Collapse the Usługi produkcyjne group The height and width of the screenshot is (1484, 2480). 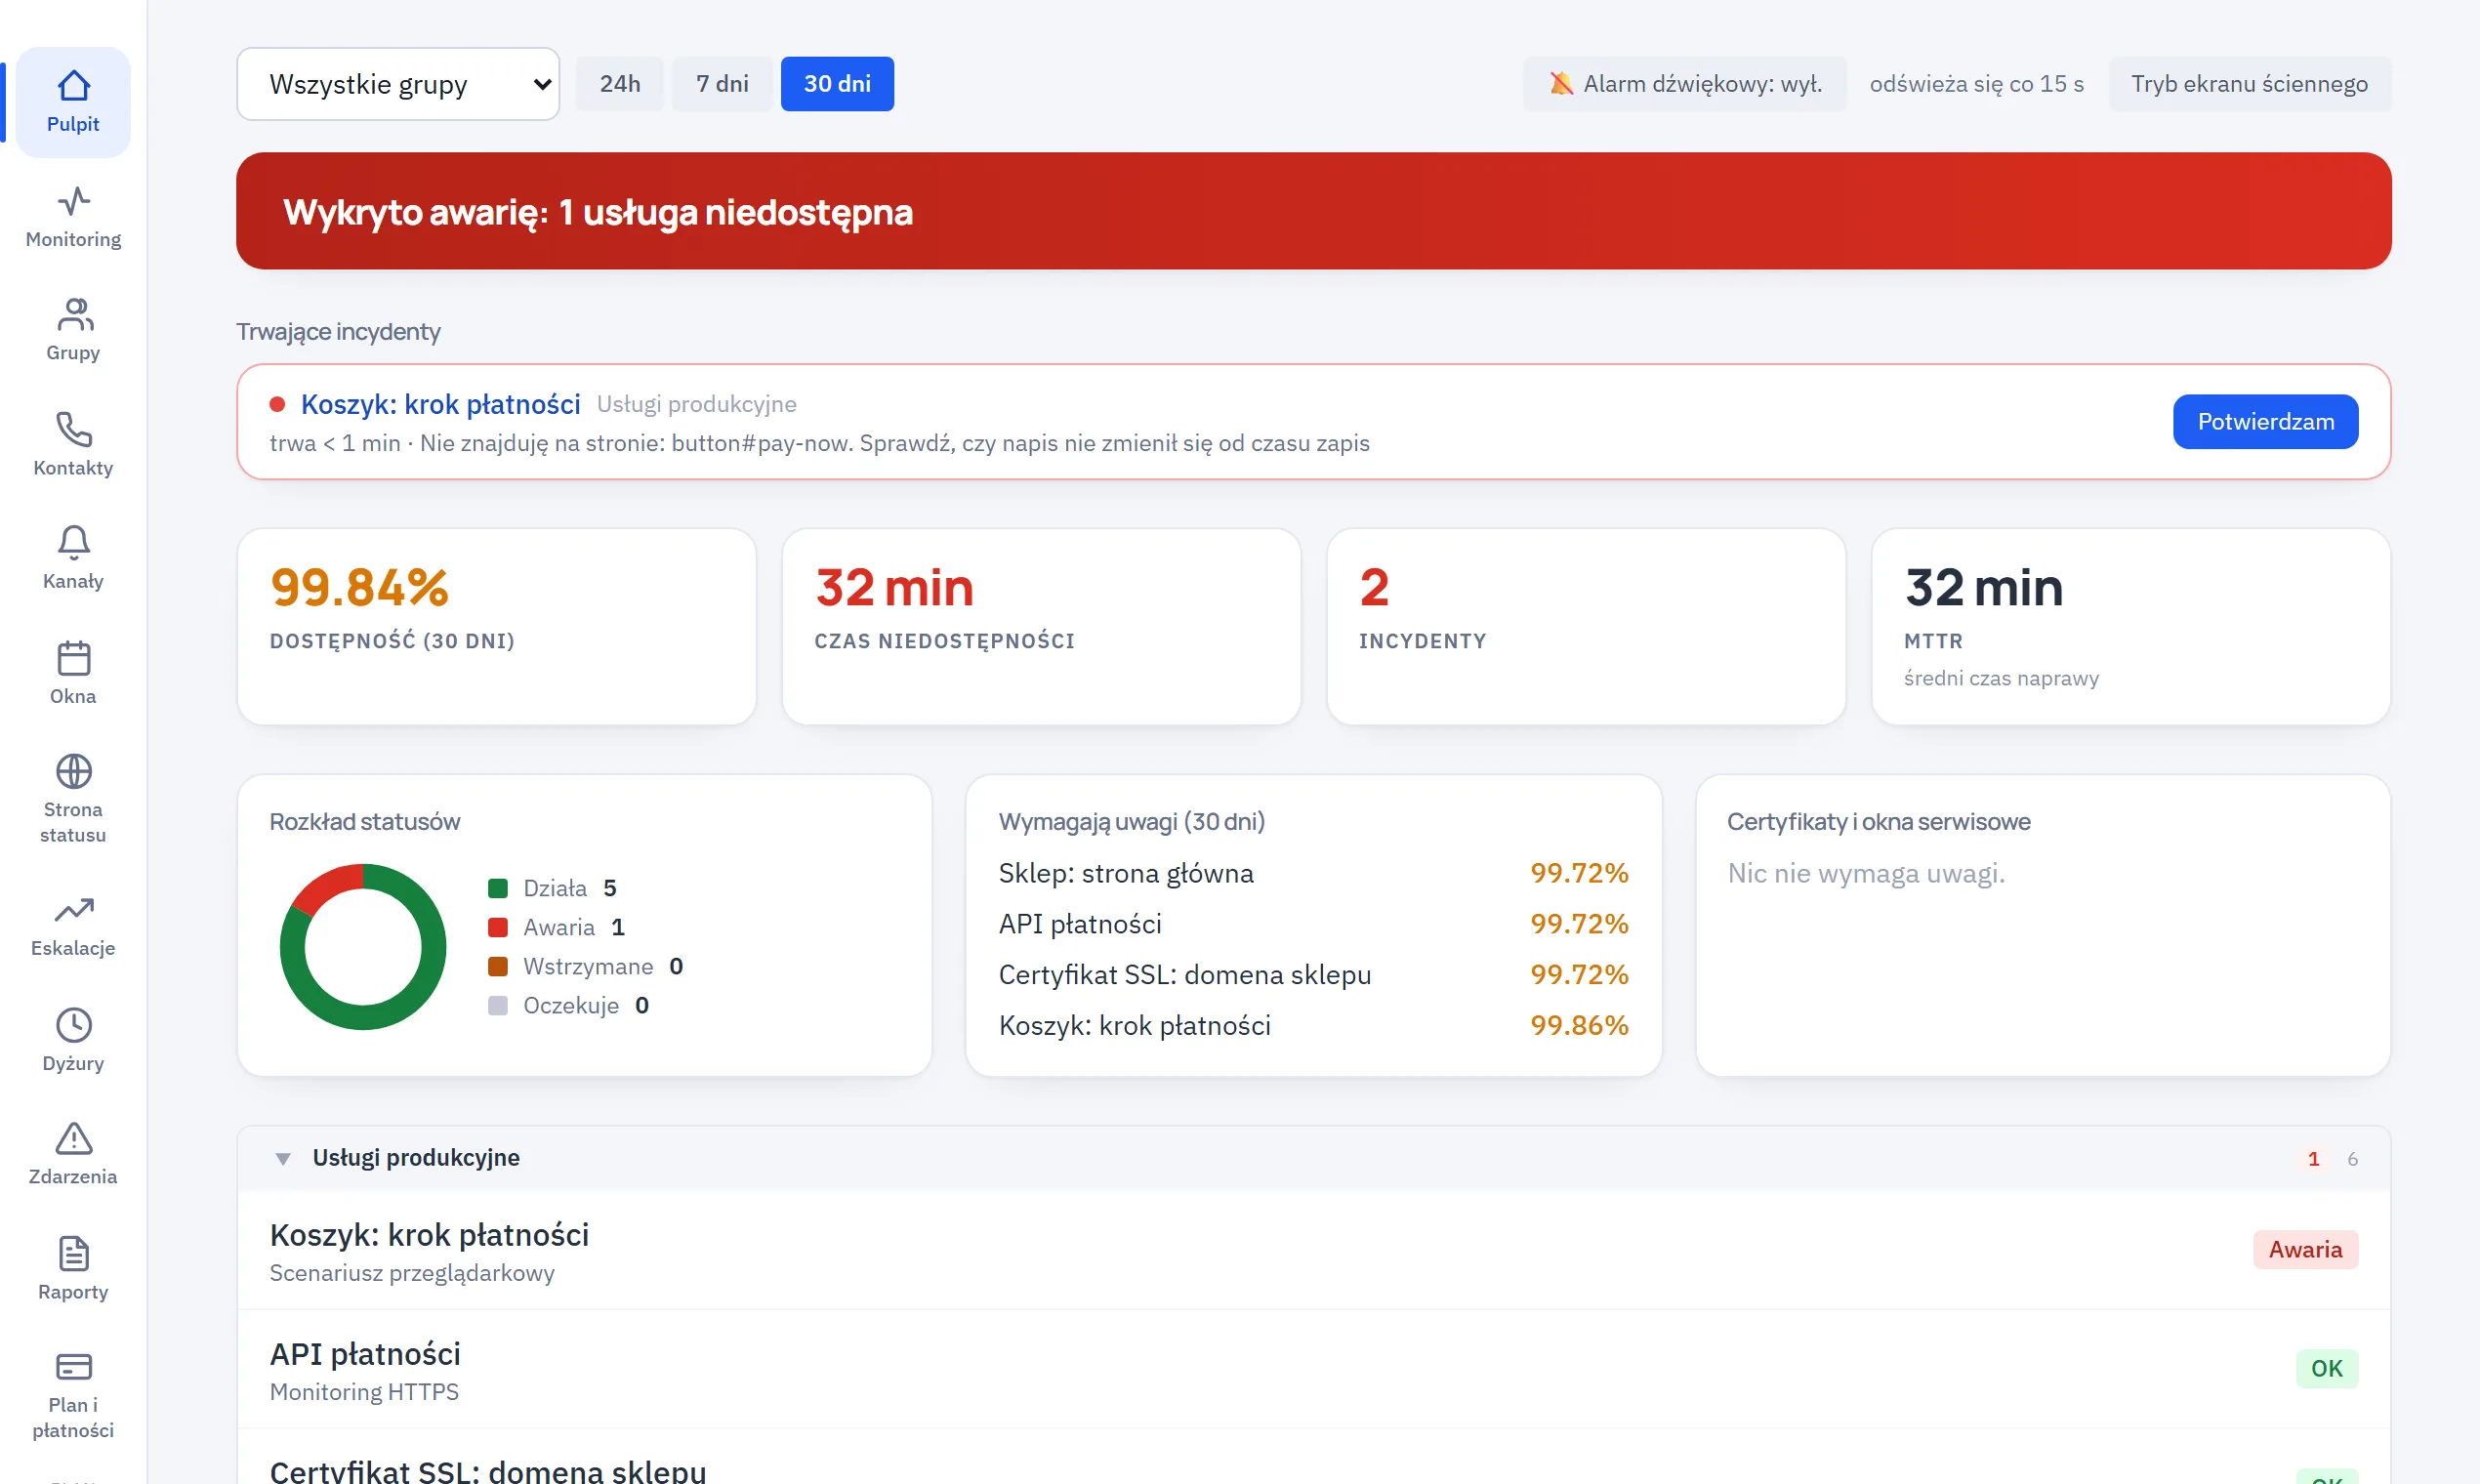click(x=283, y=1158)
